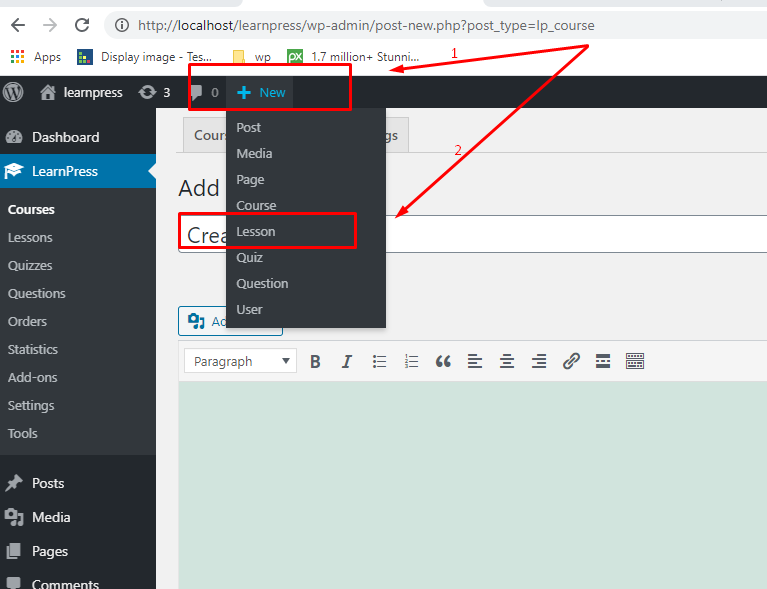Toggle bold formatting in editor

pyautogui.click(x=315, y=361)
